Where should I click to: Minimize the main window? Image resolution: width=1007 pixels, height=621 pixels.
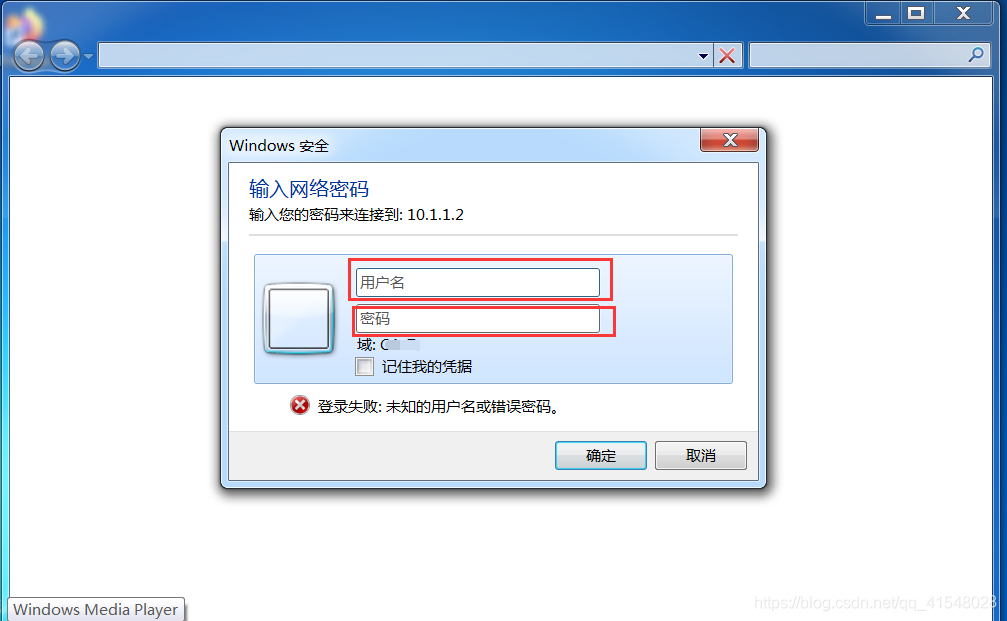coord(883,13)
